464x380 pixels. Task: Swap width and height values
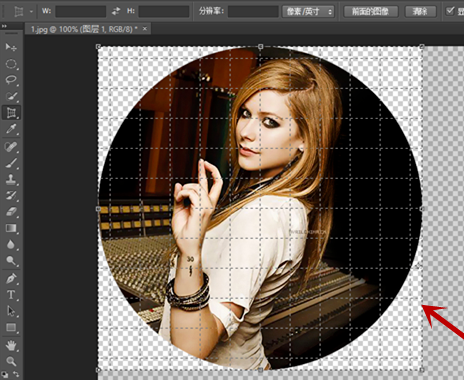116,11
